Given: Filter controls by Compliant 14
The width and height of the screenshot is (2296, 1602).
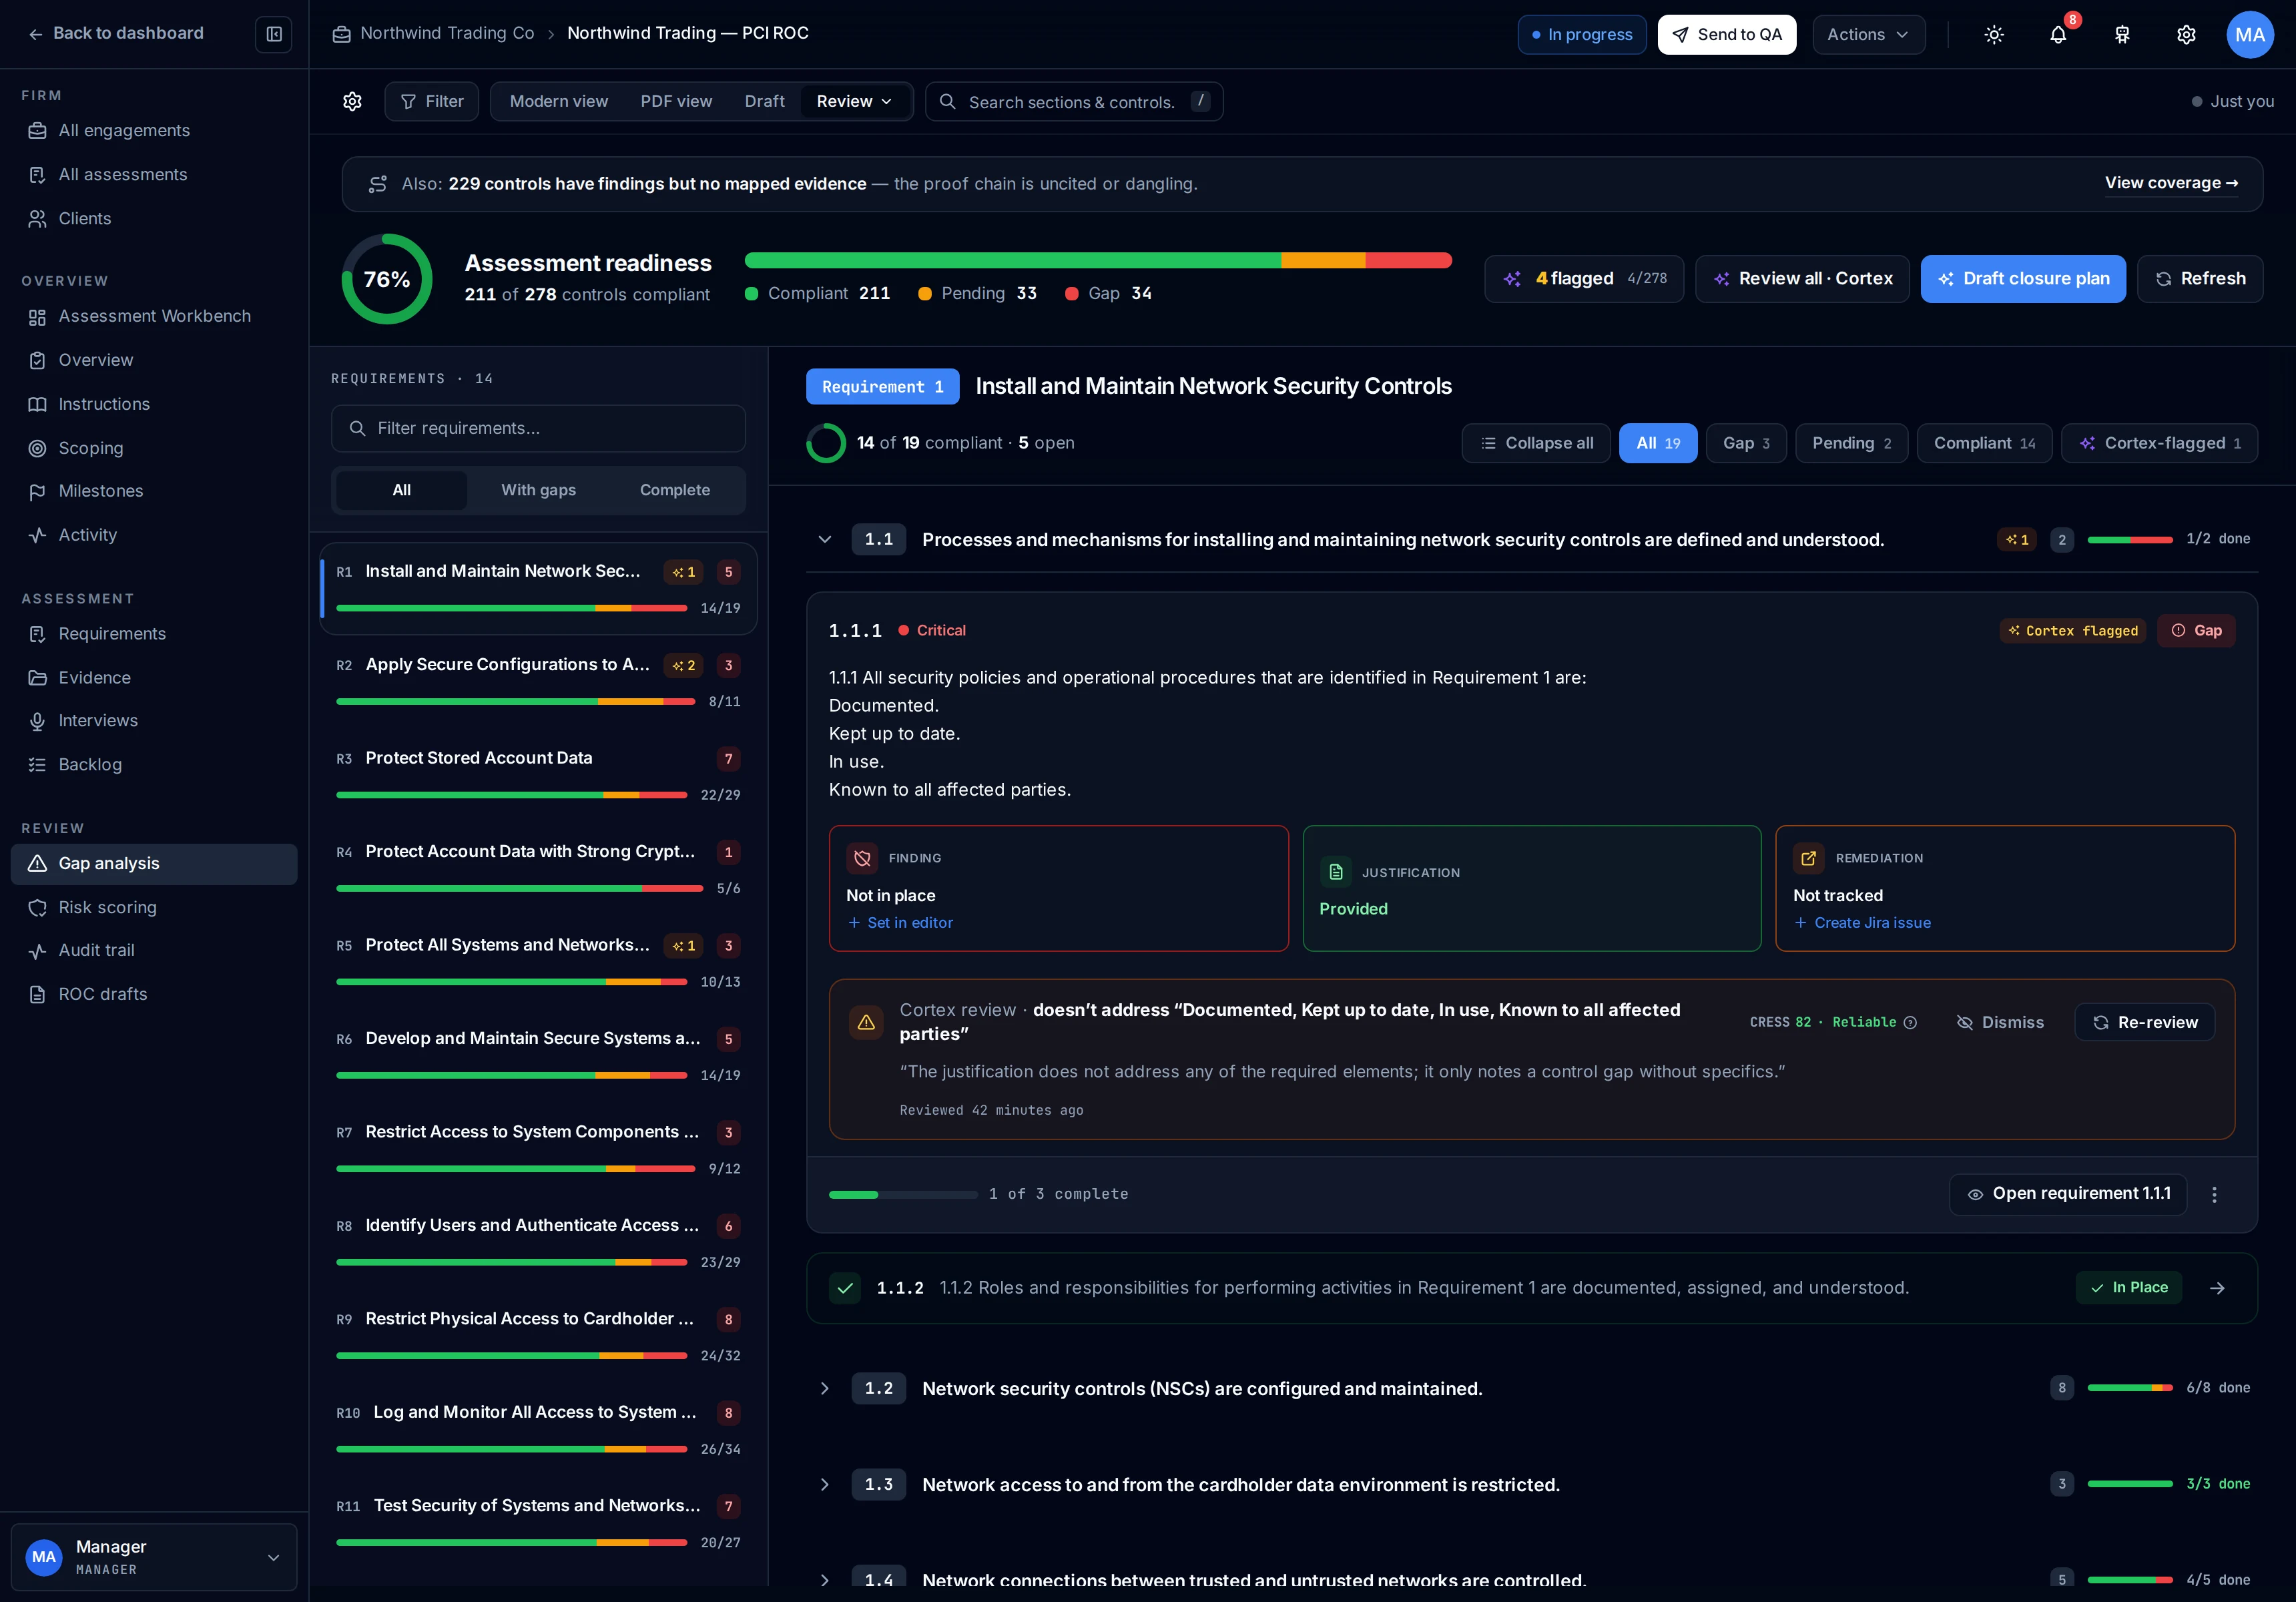Looking at the screenshot, I should click(1984, 443).
